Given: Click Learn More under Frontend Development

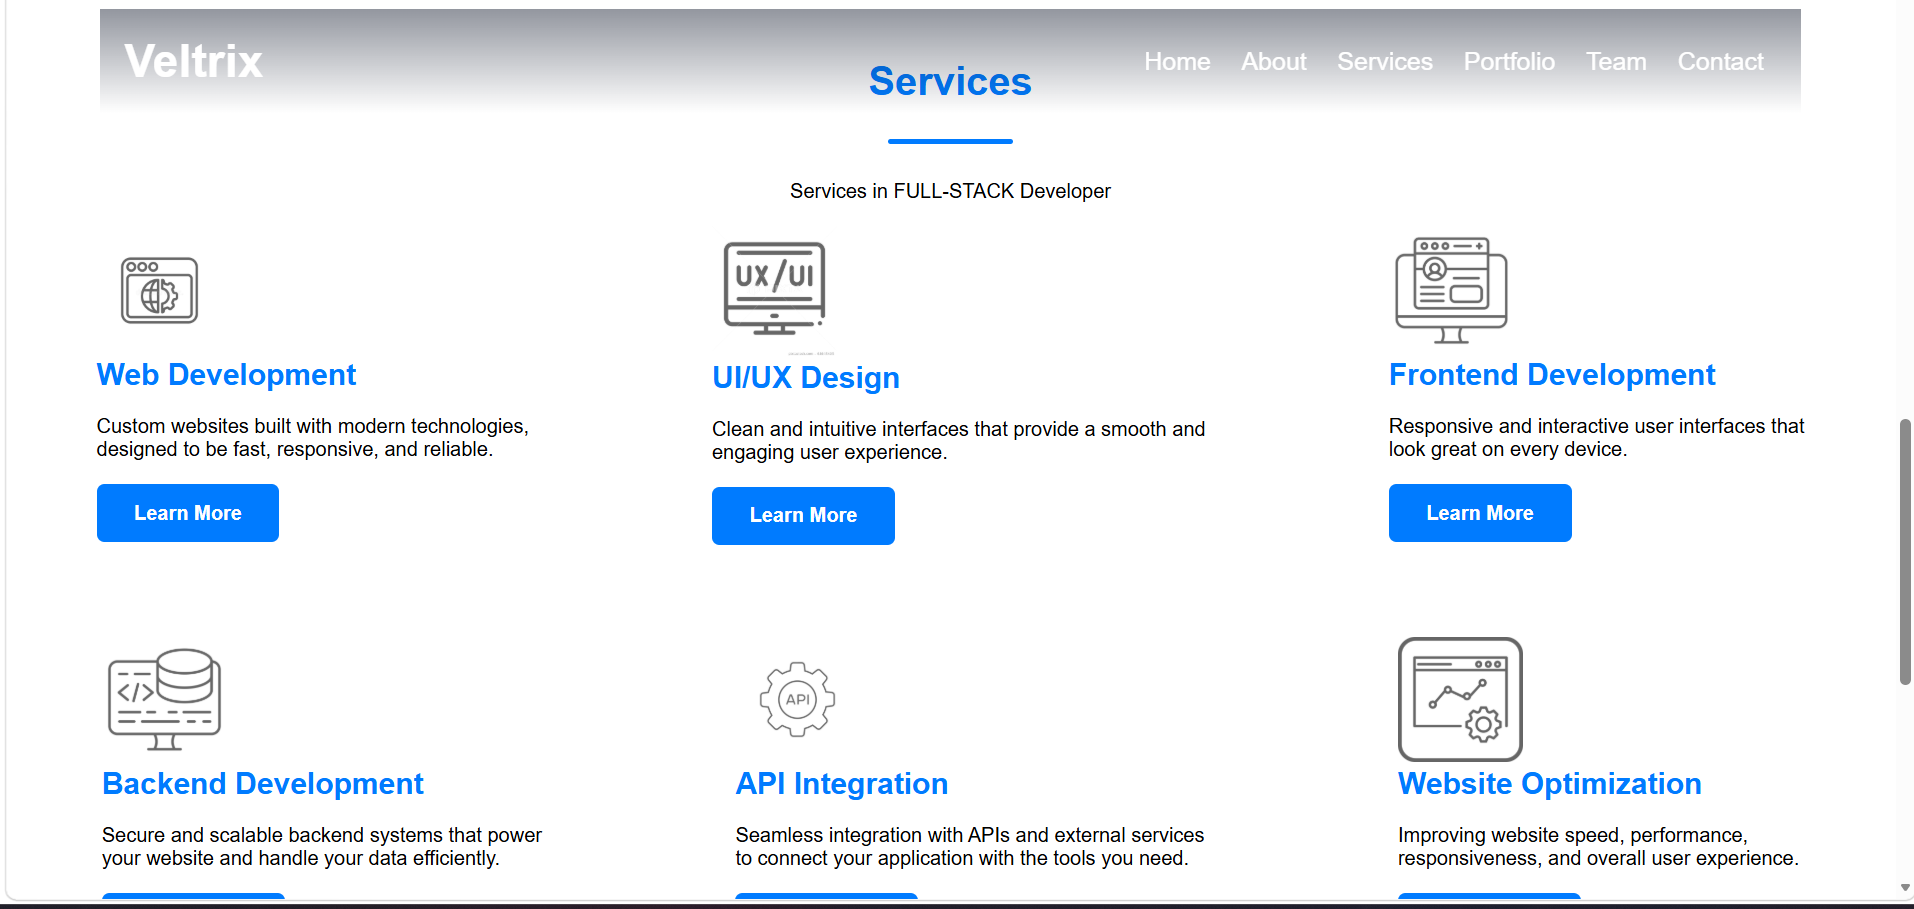Looking at the screenshot, I should [1480, 513].
